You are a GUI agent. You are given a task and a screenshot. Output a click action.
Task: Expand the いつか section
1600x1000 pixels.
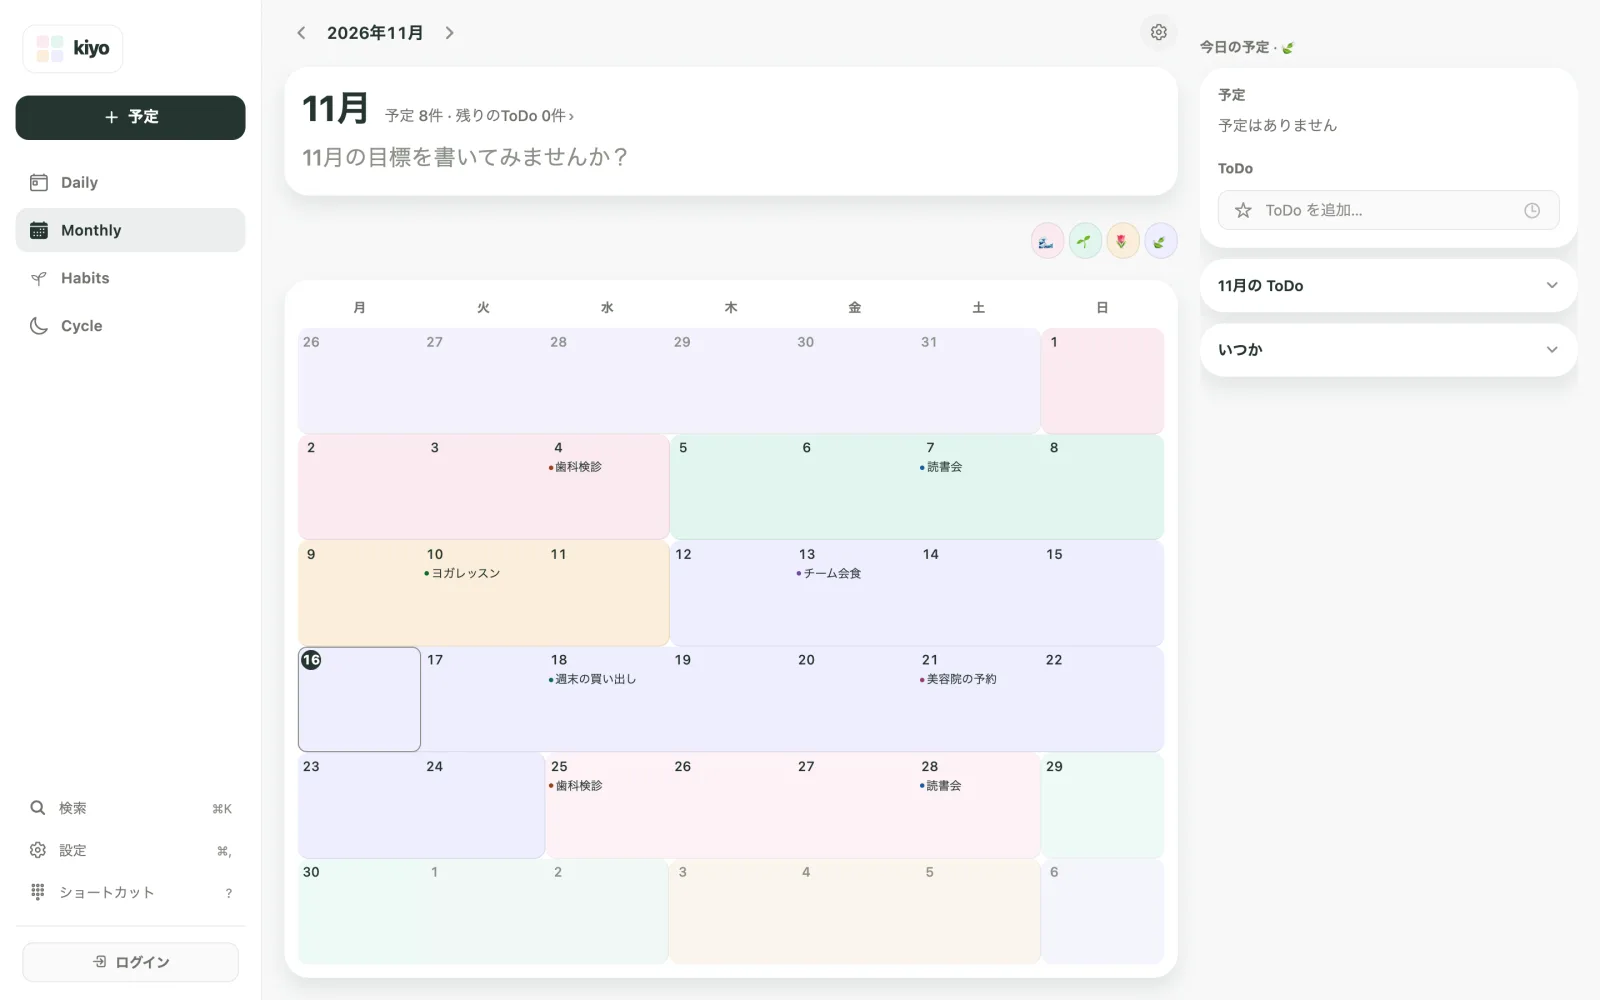coord(1388,350)
